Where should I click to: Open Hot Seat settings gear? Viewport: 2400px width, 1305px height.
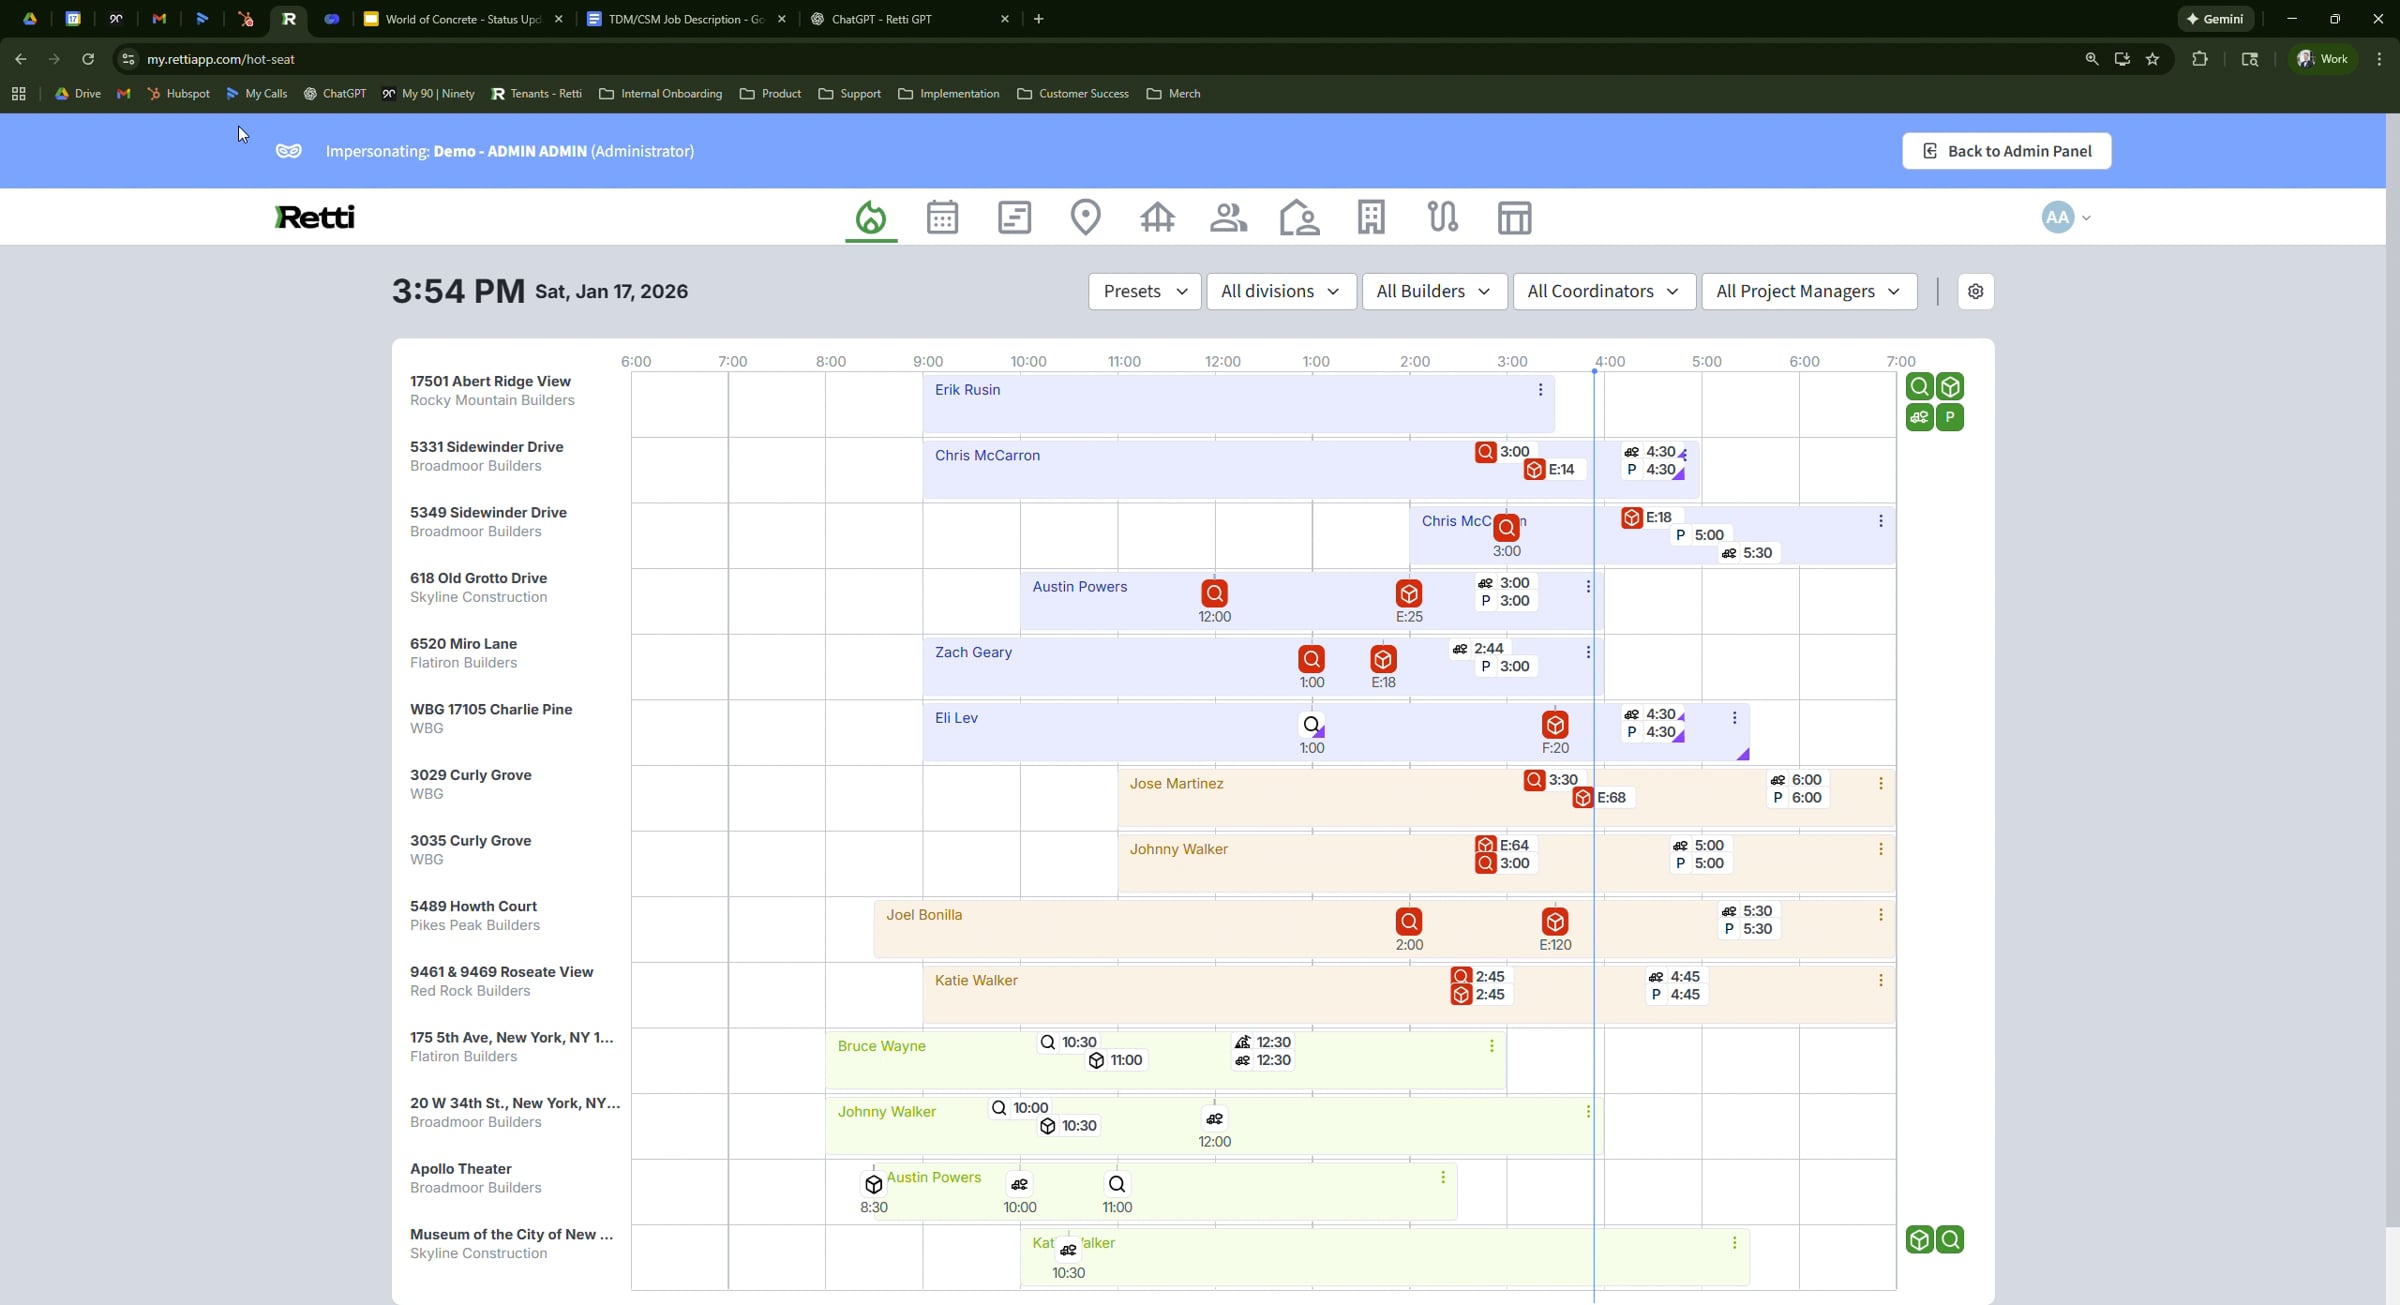click(1975, 291)
